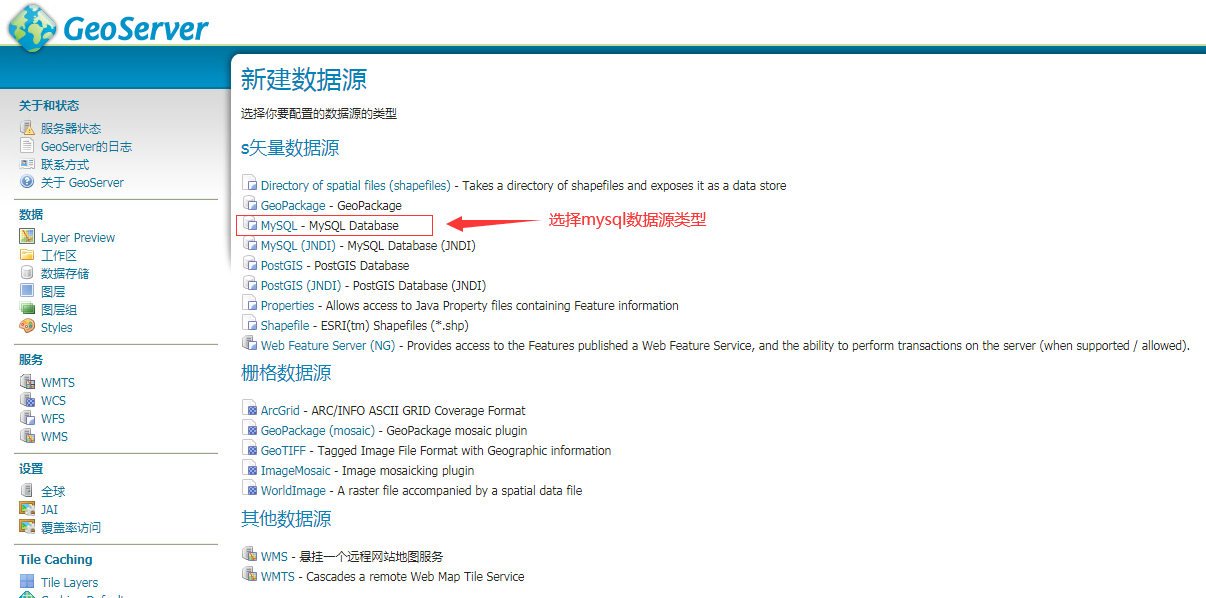Select Shapefile data source
1206x598 pixels.
tap(285, 325)
